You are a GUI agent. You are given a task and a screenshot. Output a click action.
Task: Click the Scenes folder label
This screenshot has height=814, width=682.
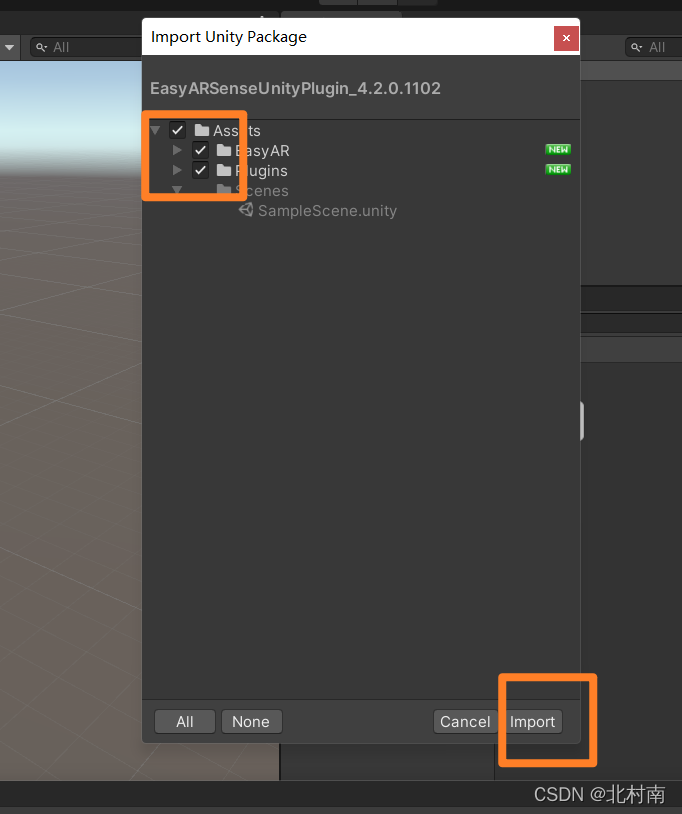coord(262,191)
